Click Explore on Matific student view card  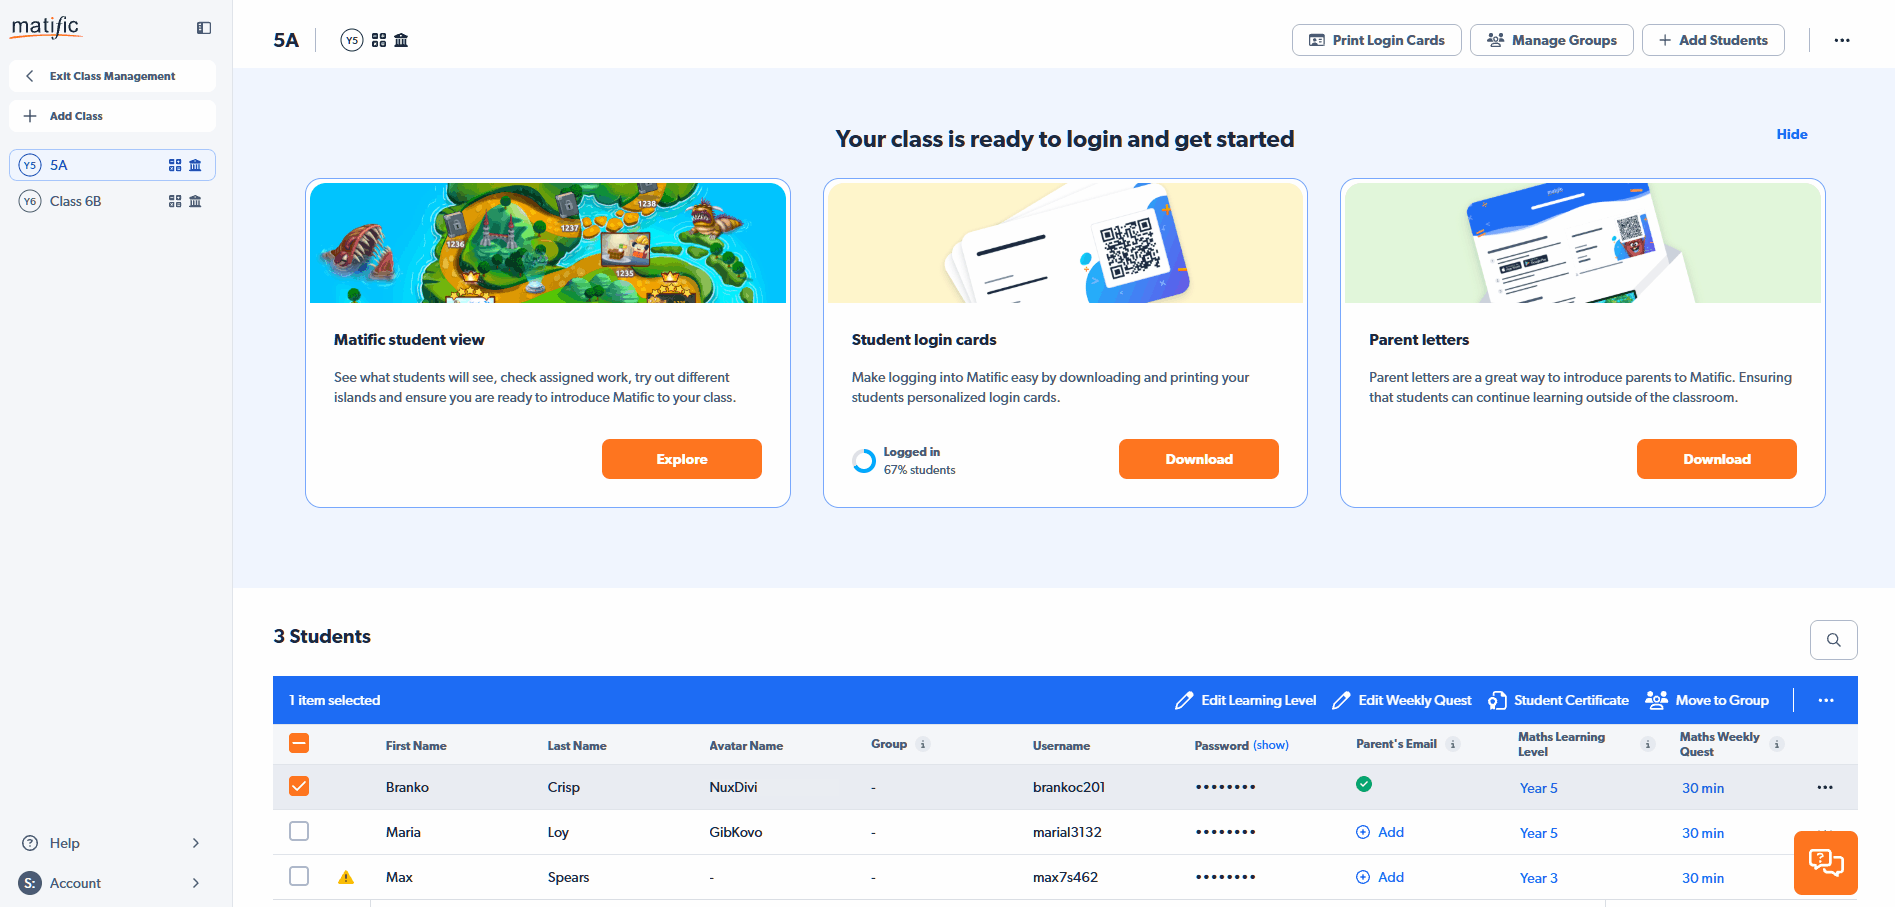pyautogui.click(x=682, y=459)
